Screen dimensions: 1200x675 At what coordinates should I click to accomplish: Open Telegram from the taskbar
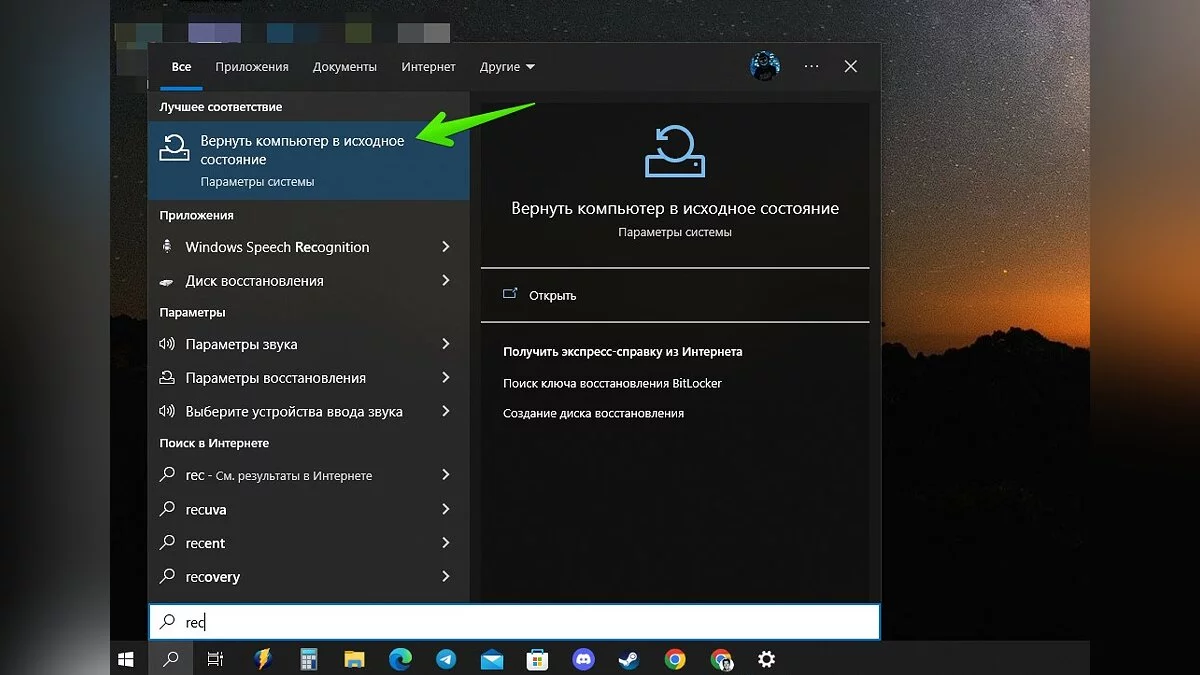click(x=446, y=659)
